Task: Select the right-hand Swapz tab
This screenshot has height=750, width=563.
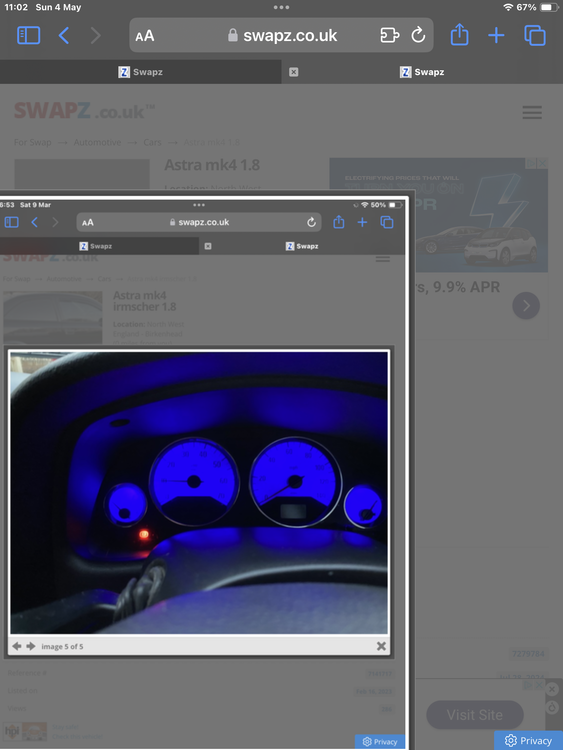Action: 422,72
